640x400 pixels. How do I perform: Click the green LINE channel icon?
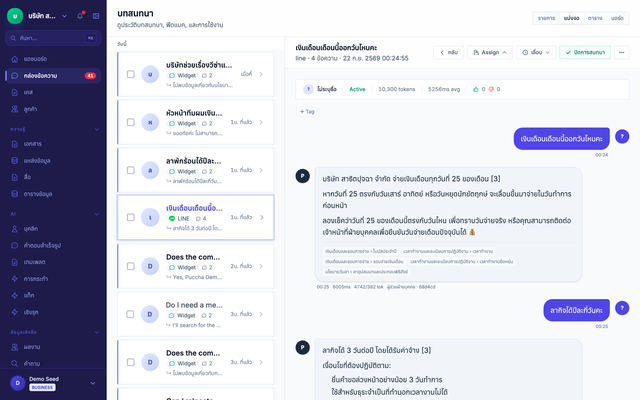click(x=172, y=218)
